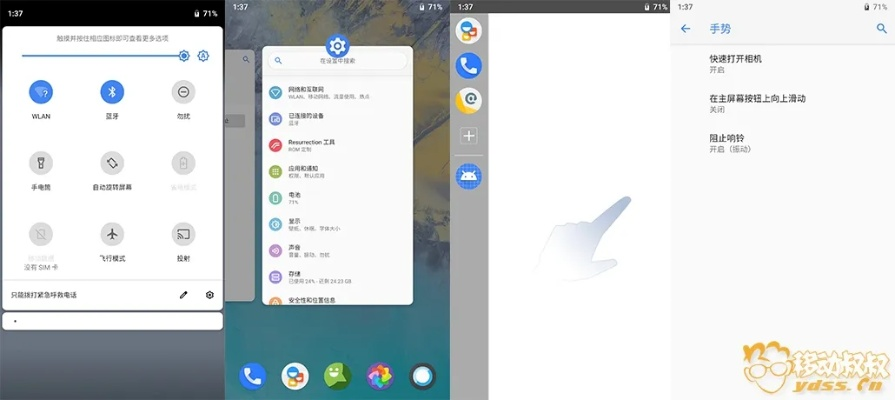Open 已连接的设备 settings entry
This screenshot has width=895, height=400.
[337, 119]
